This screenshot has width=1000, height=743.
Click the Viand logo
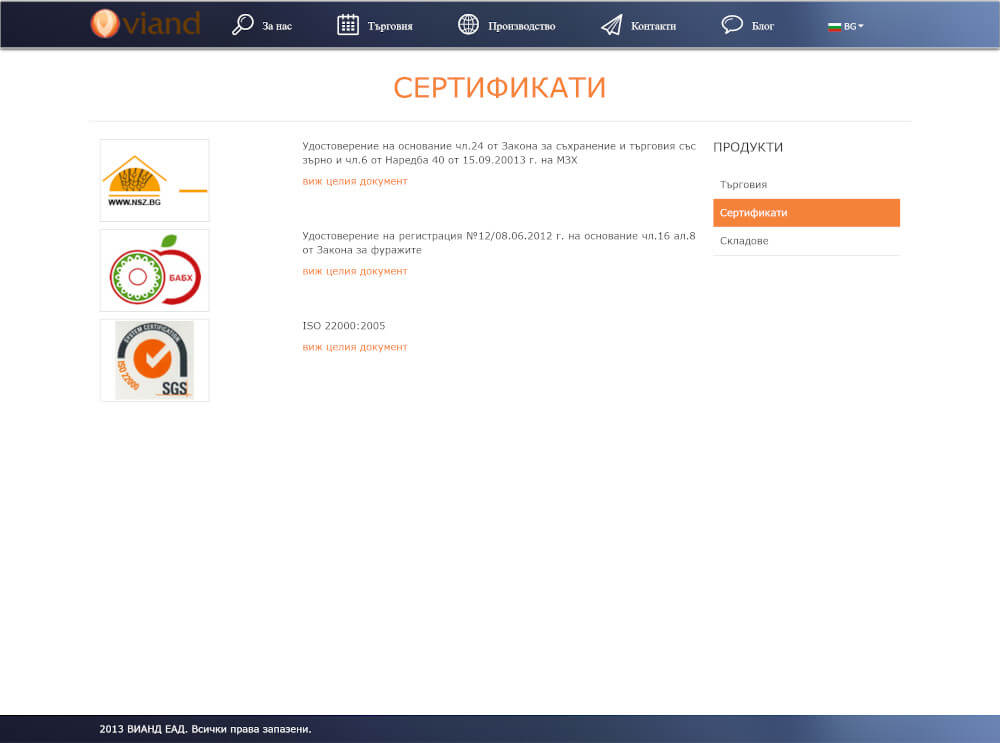pos(145,24)
